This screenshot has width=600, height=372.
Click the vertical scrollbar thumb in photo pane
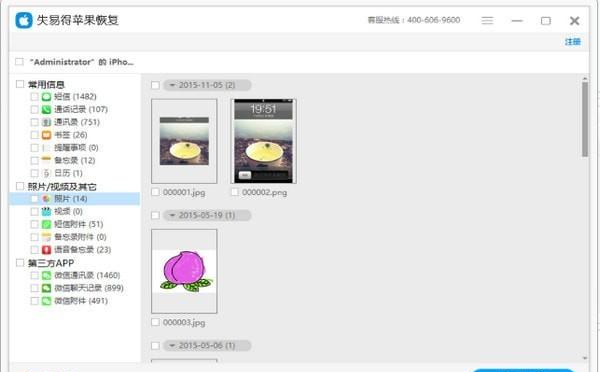coord(585,119)
